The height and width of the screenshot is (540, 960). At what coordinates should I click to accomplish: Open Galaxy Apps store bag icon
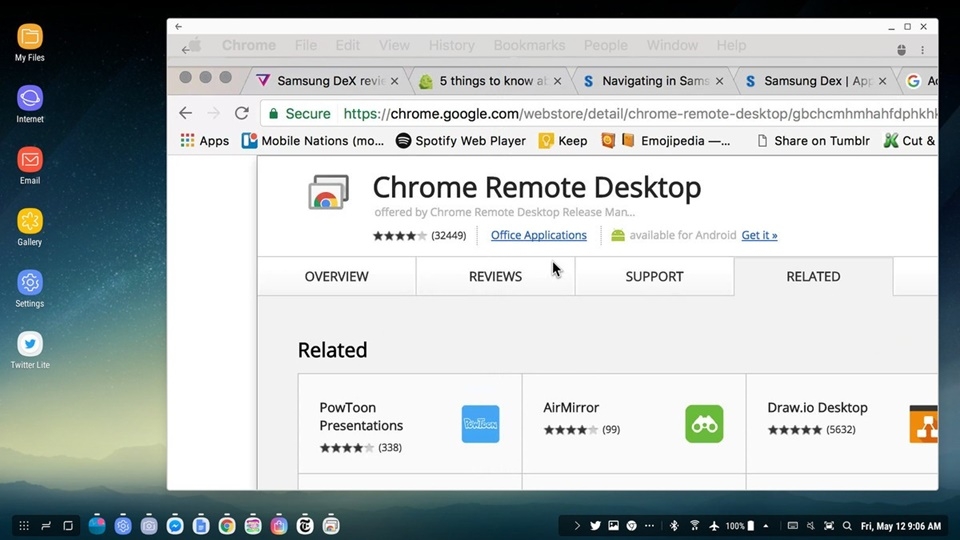click(x=279, y=525)
